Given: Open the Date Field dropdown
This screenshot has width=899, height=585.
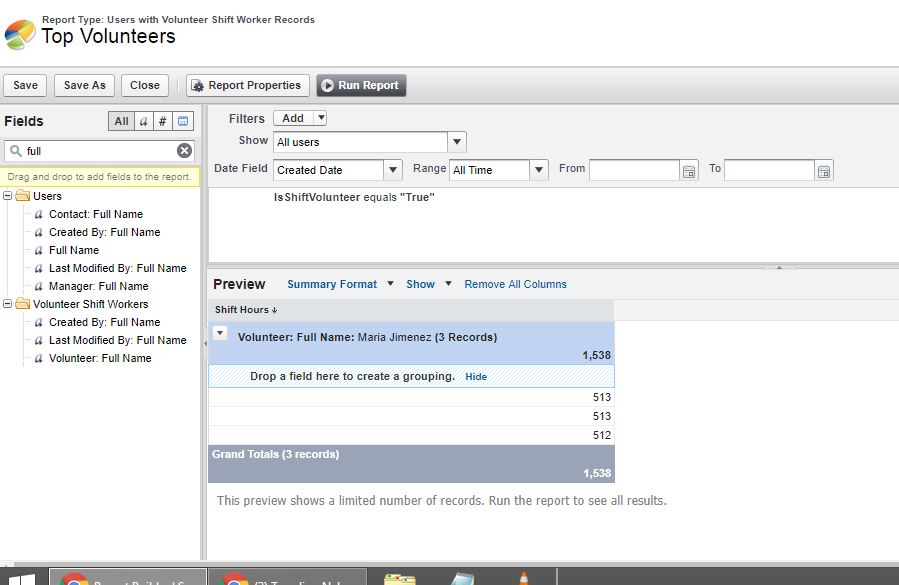Looking at the screenshot, I should pos(393,170).
